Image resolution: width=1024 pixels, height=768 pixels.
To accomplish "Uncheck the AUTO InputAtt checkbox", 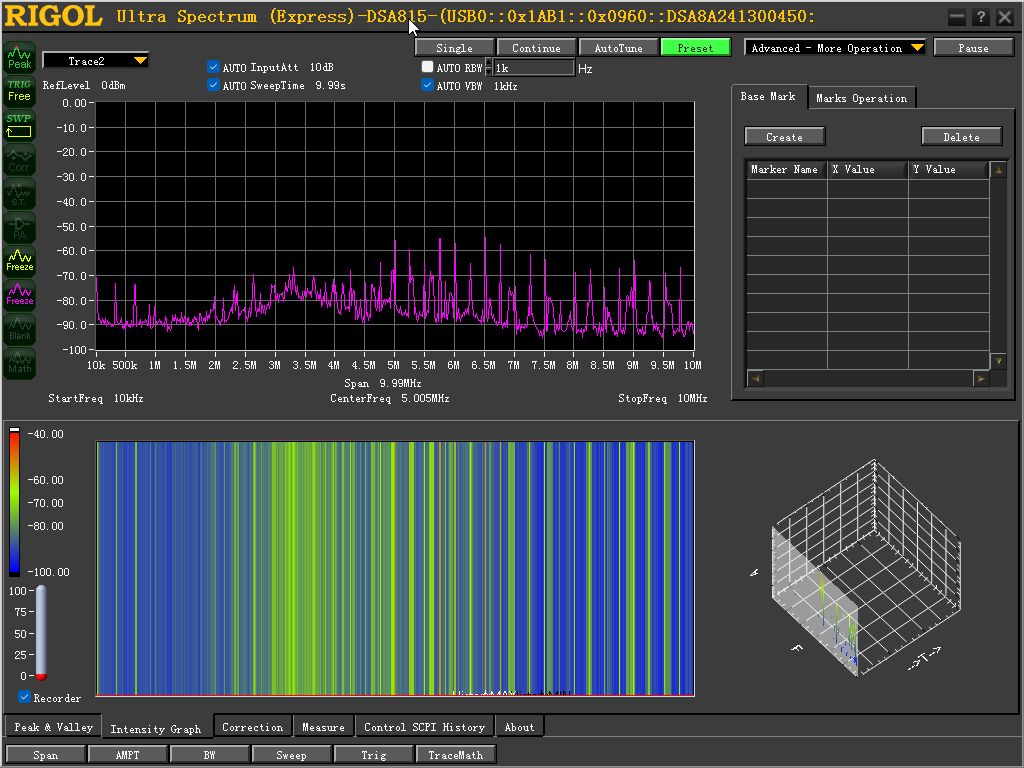I will [213, 67].
